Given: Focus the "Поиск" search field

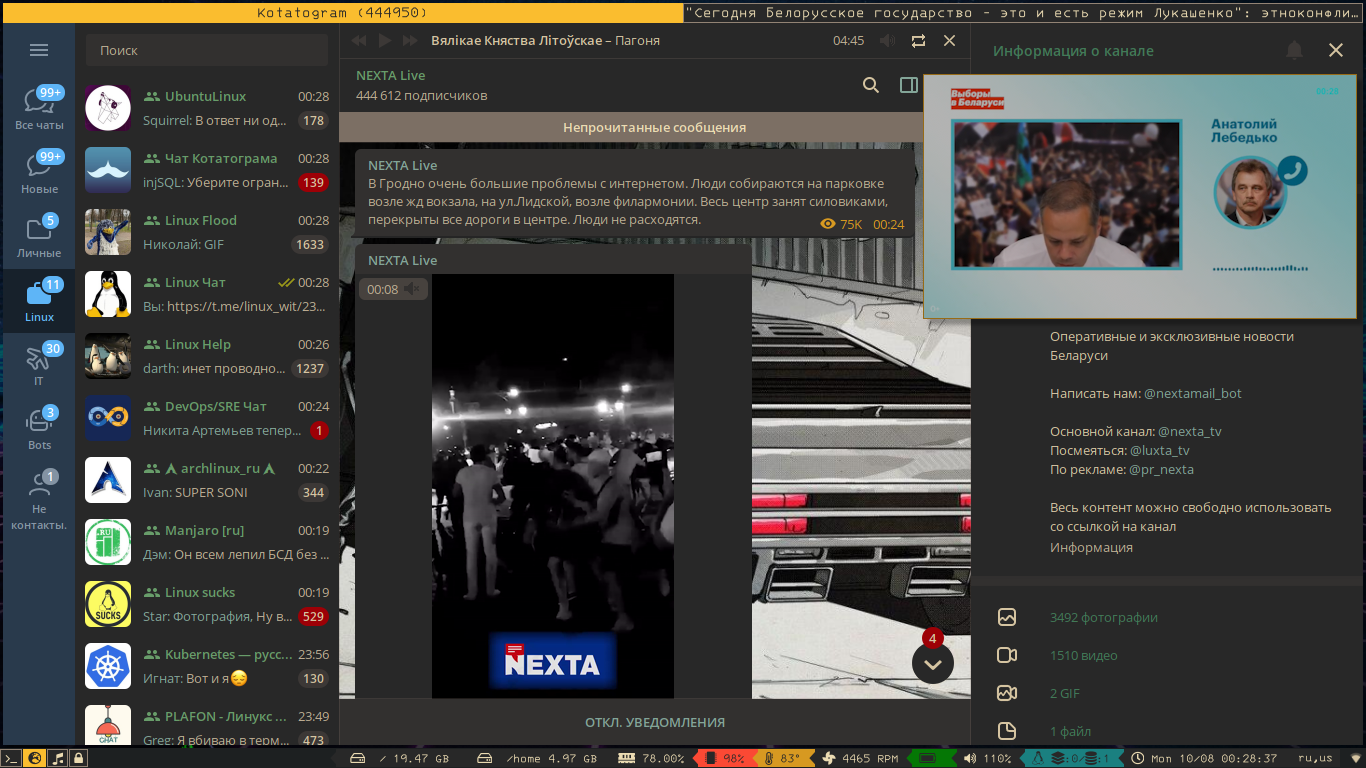Looking at the screenshot, I should pos(207,50).
